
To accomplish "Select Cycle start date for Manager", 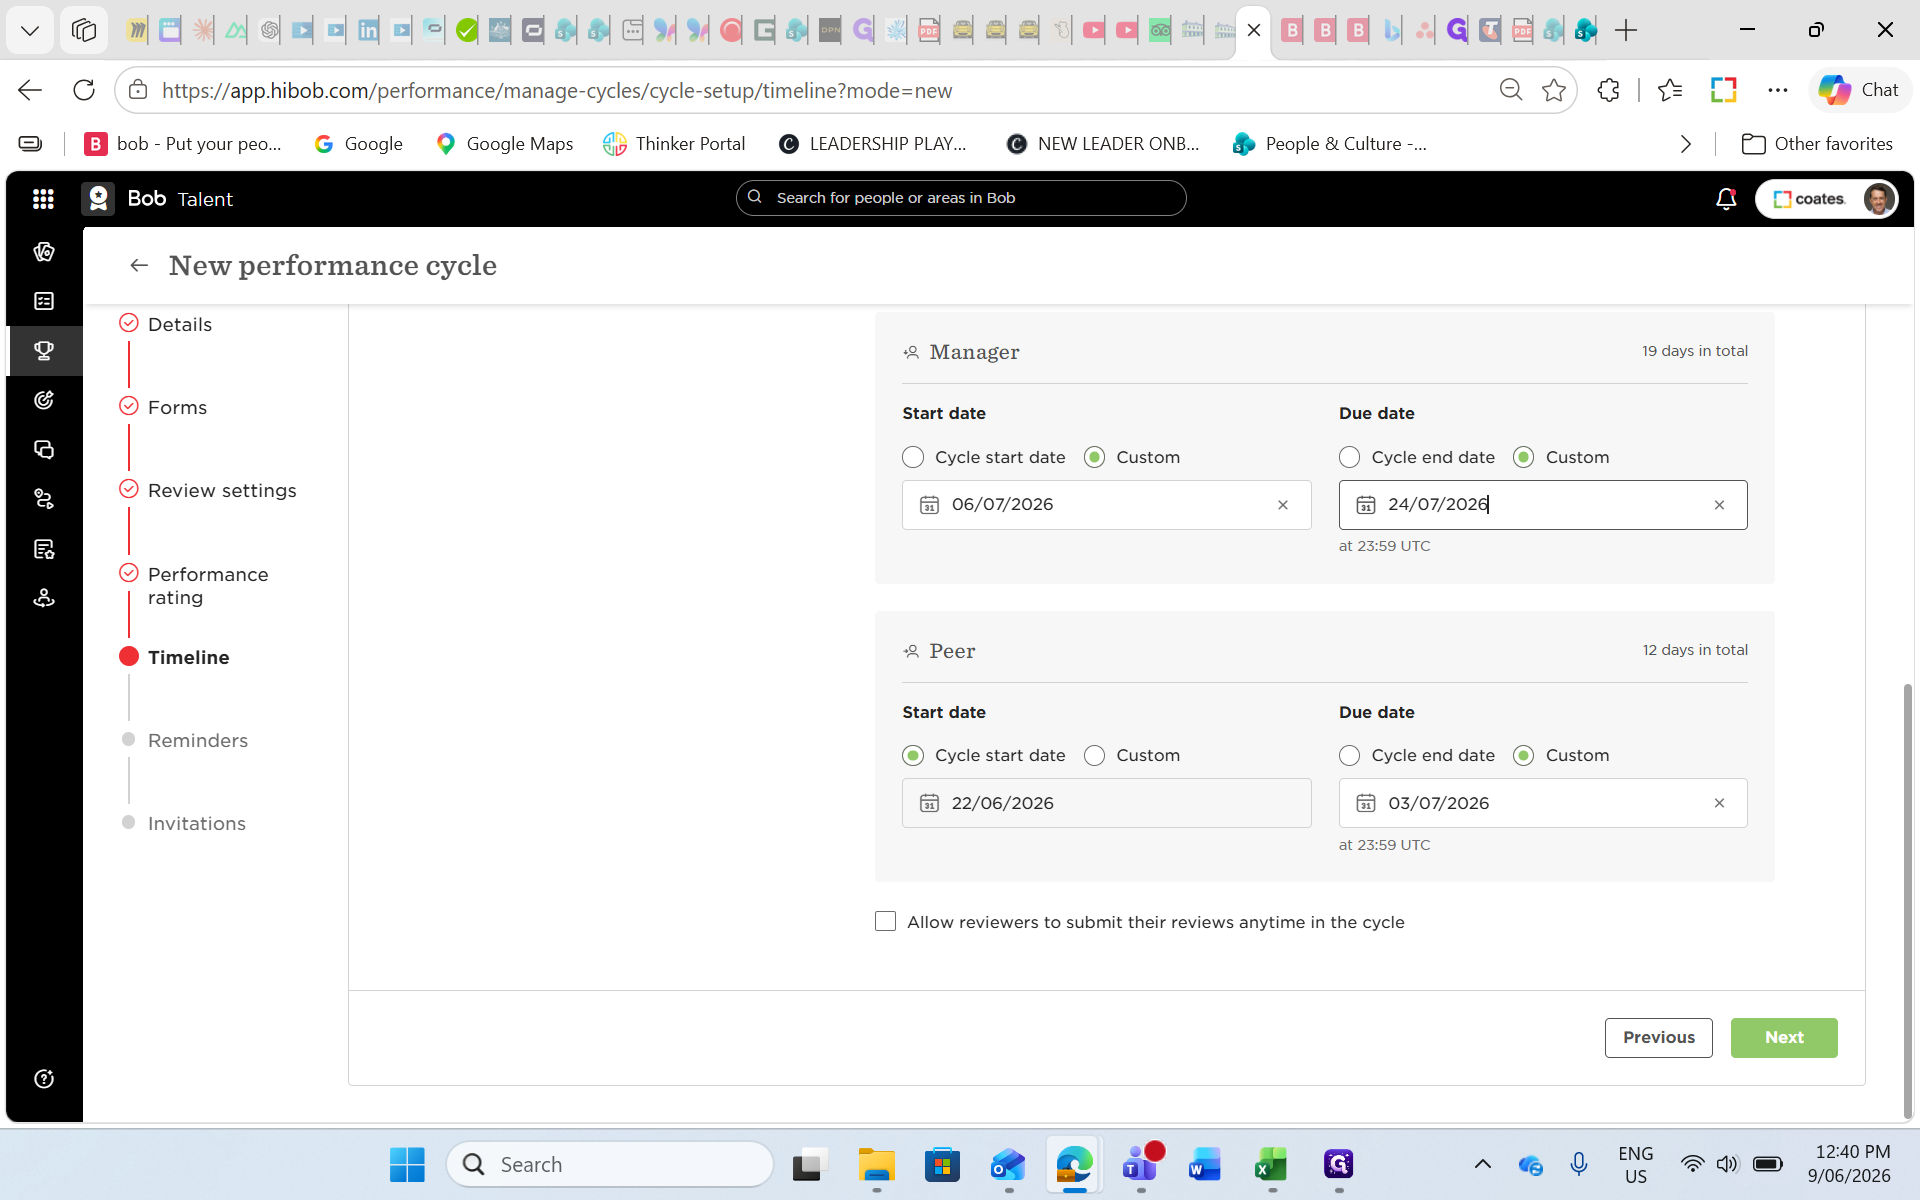I will click(x=913, y=457).
